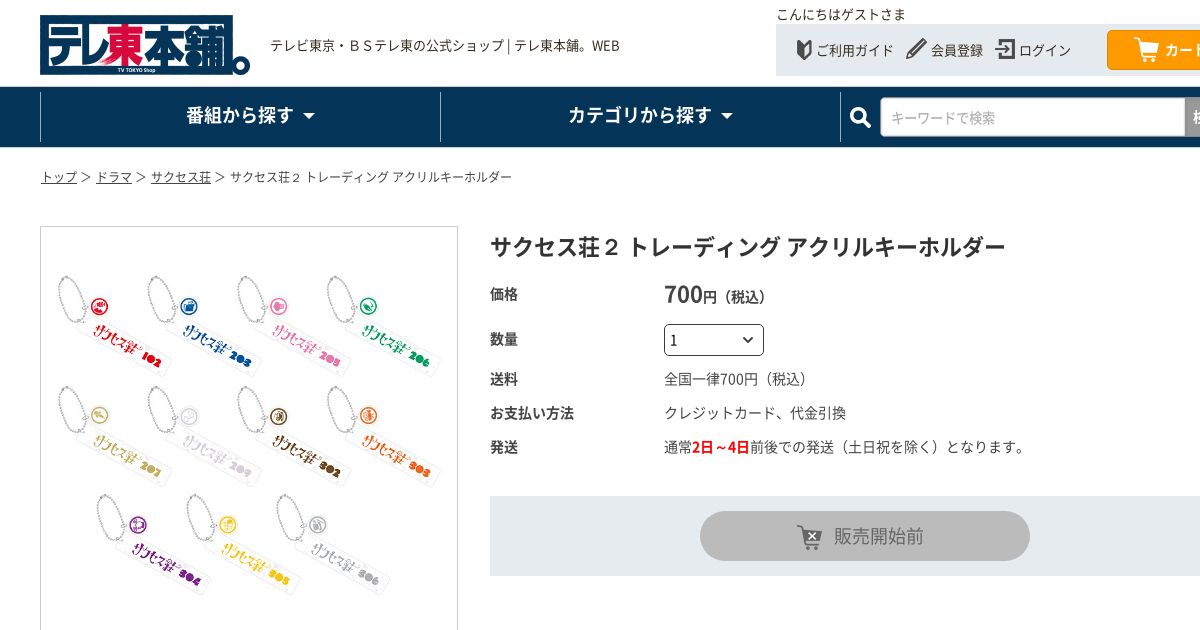
Task: Open the 数量 quantity dropdown
Action: [713, 340]
